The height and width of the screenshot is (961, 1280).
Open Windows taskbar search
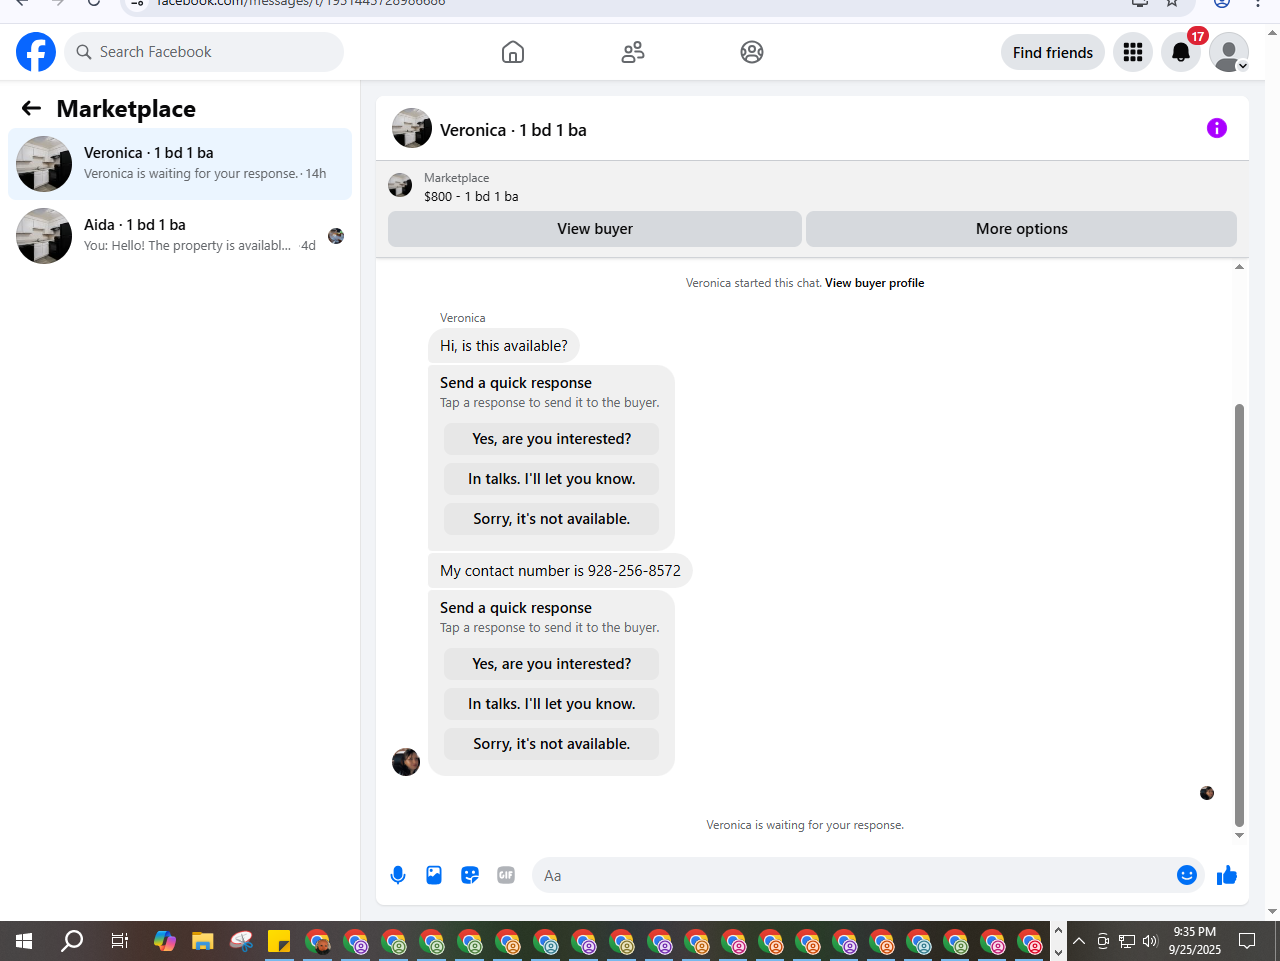72,941
